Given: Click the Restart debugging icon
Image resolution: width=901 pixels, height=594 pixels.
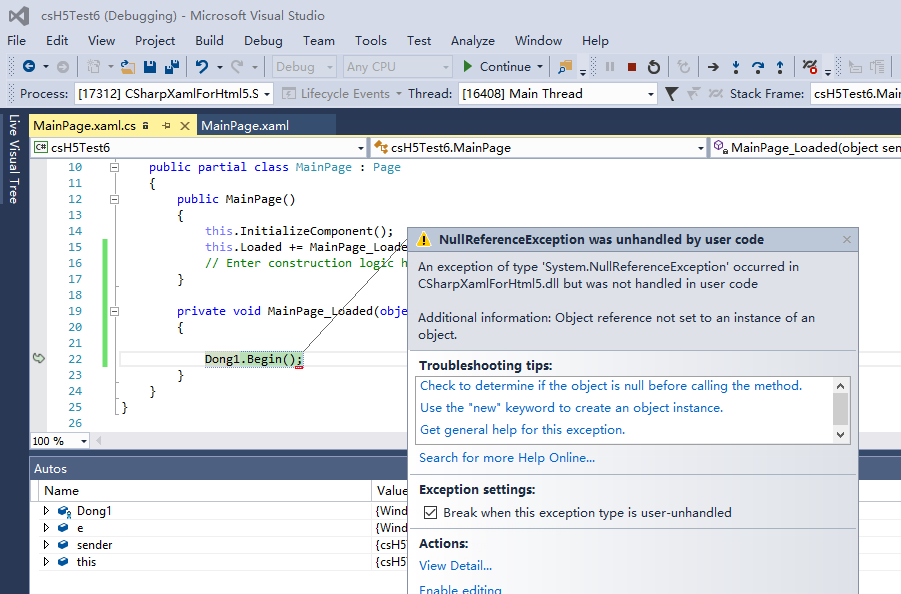Looking at the screenshot, I should (653, 67).
